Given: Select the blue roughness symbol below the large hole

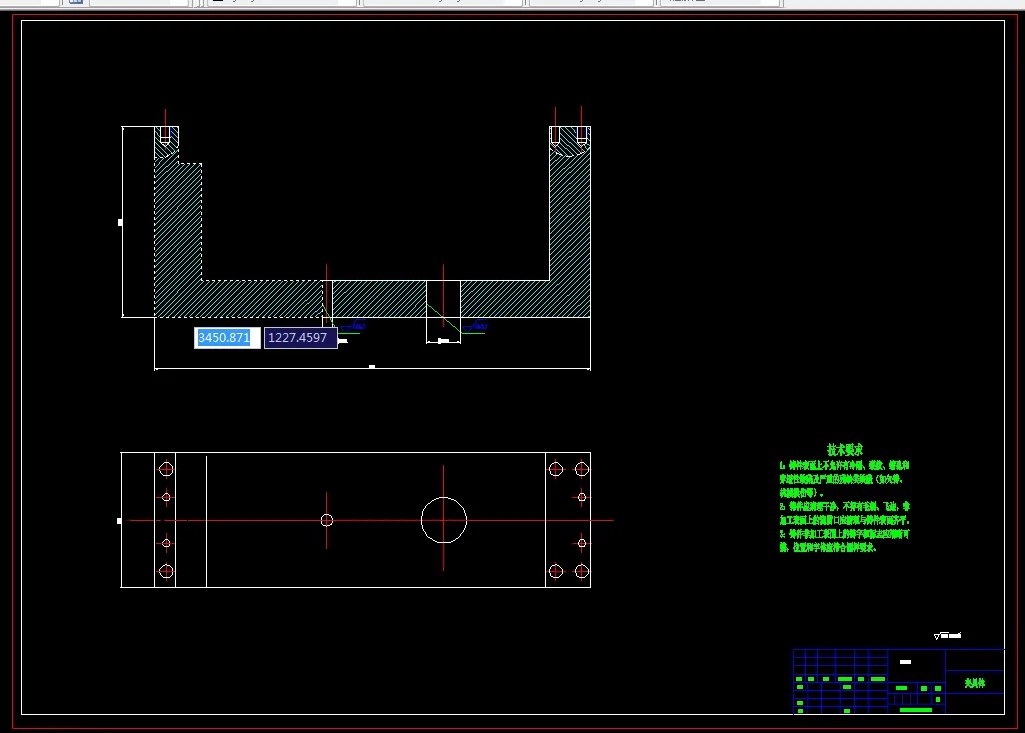Looking at the screenshot, I should (477, 326).
